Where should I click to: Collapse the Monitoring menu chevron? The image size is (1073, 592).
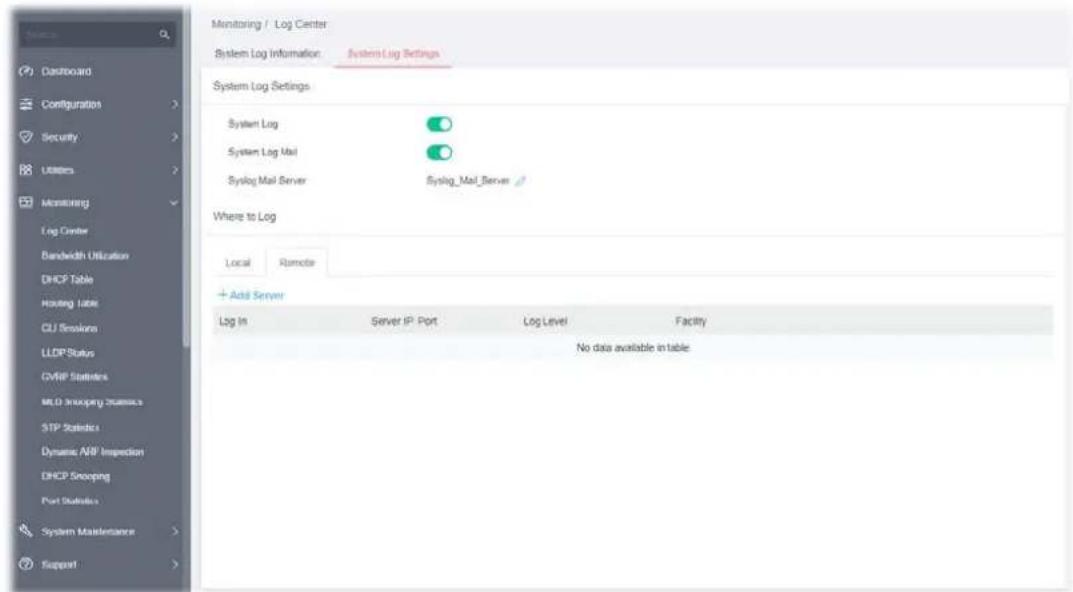(x=174, y=203)
